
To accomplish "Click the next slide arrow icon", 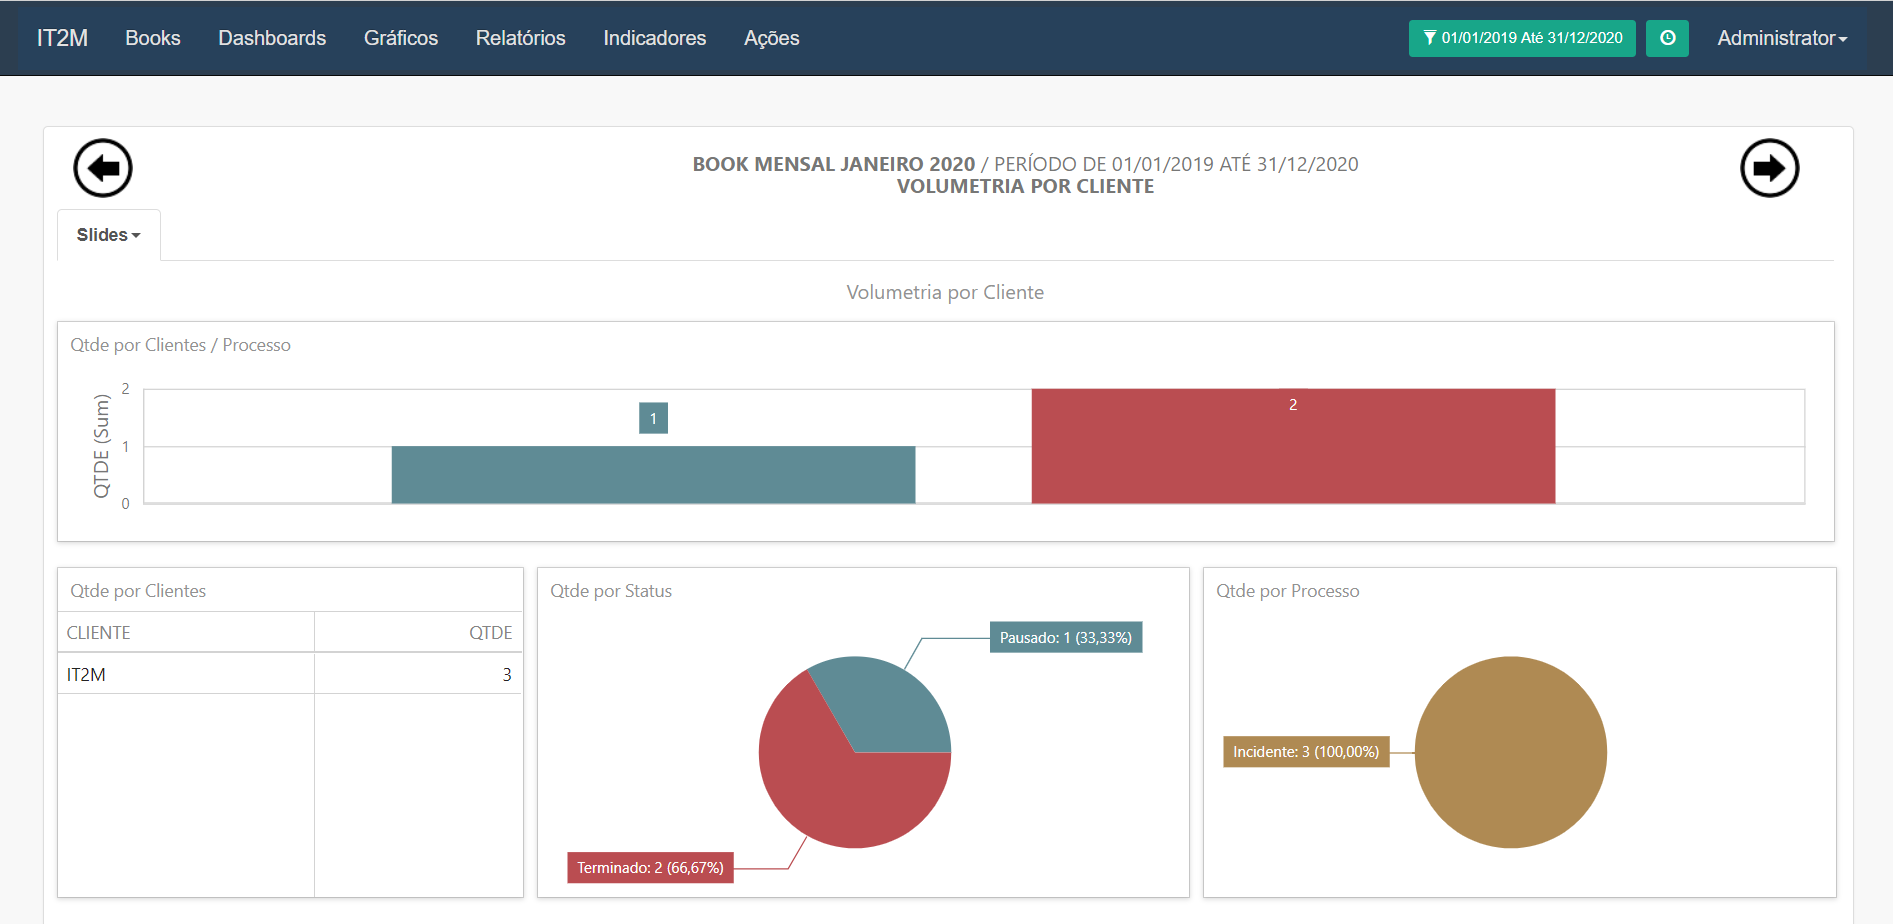I will tap(1769, 168).
